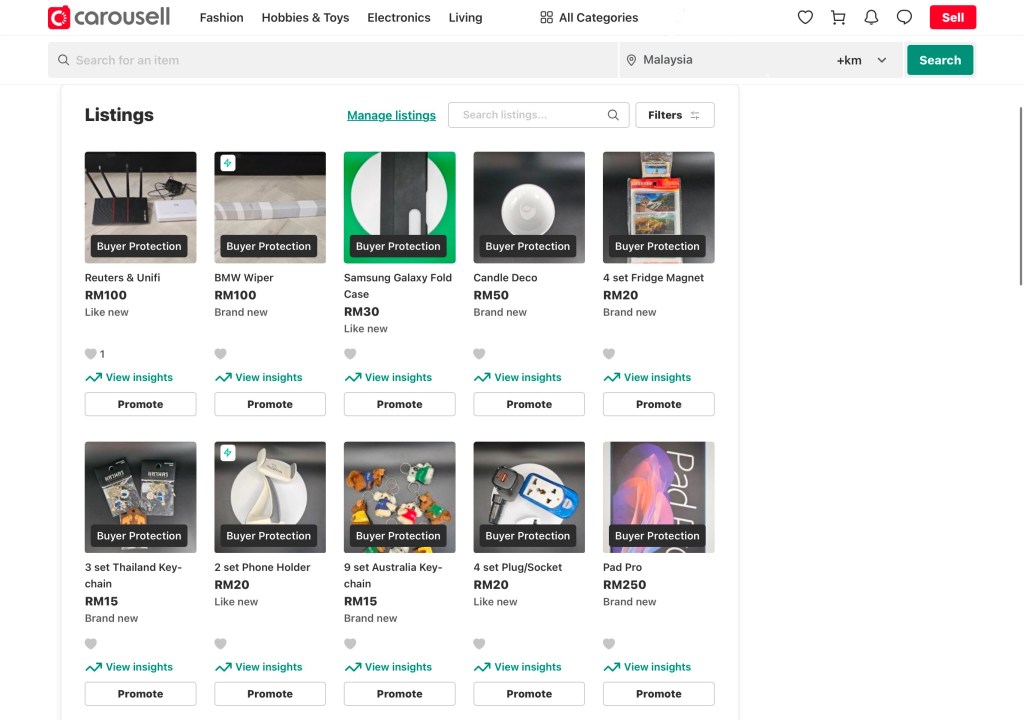Image resolution: width=1024 pixels, height=720 pixels.
Task: Open the Candle Deco listing thumbnail
Action: point(529,207)
